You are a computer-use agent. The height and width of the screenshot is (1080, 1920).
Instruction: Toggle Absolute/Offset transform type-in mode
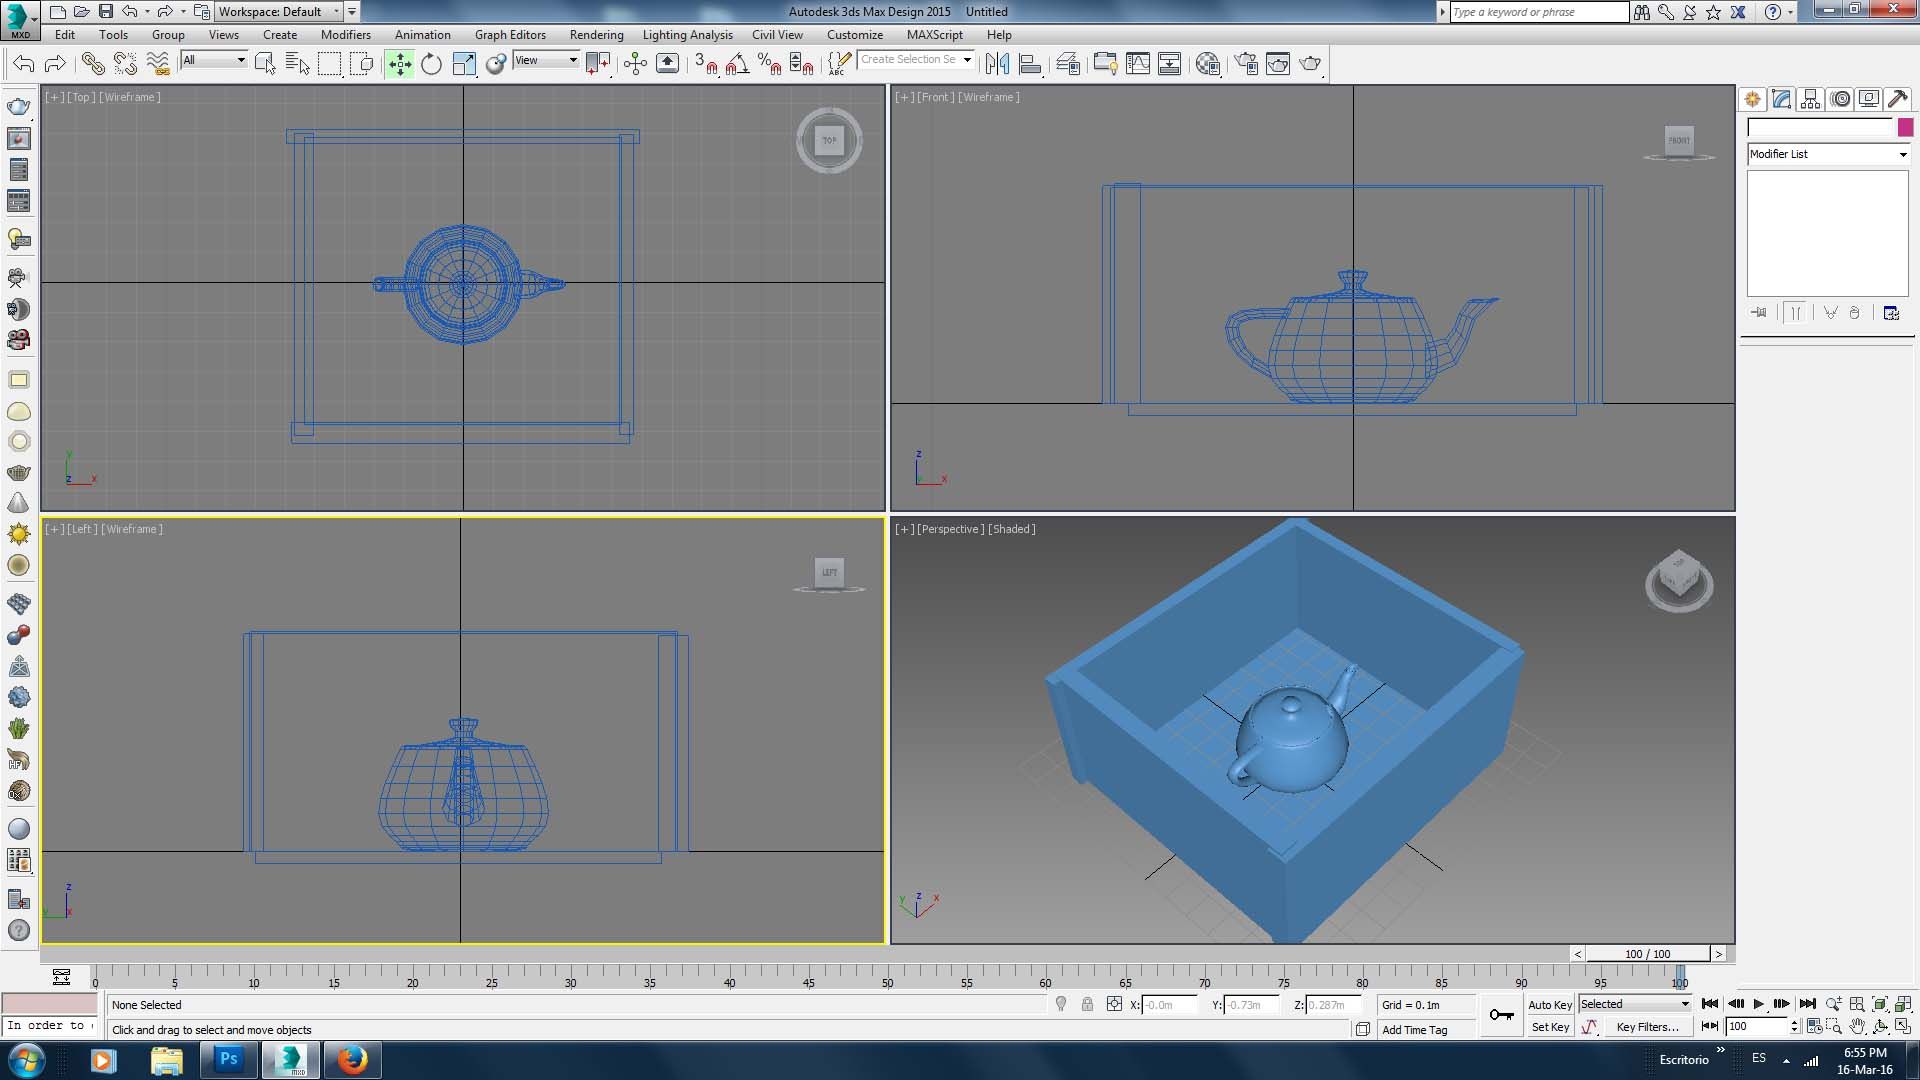click(x=1114, y=1004)
